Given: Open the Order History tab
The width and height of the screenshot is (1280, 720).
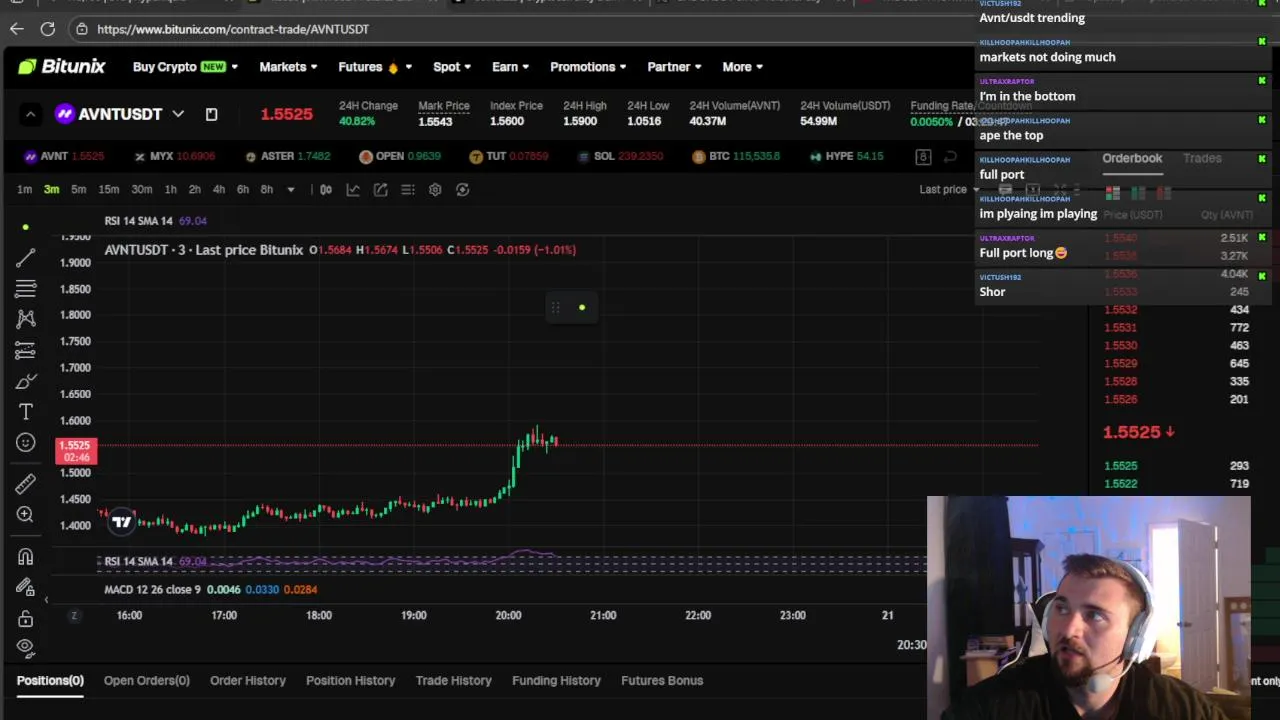Looking at the screenshot, I should 248,680.
